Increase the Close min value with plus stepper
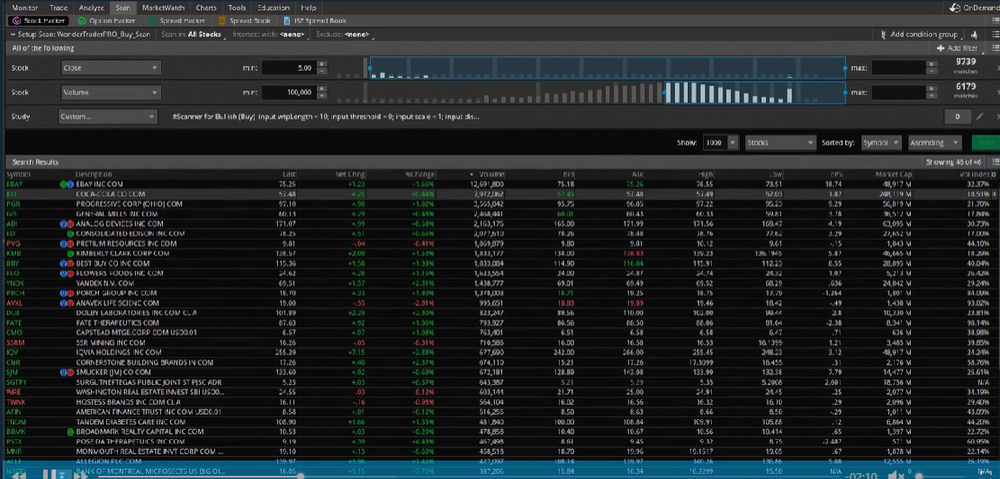 [x=322, y=64]
